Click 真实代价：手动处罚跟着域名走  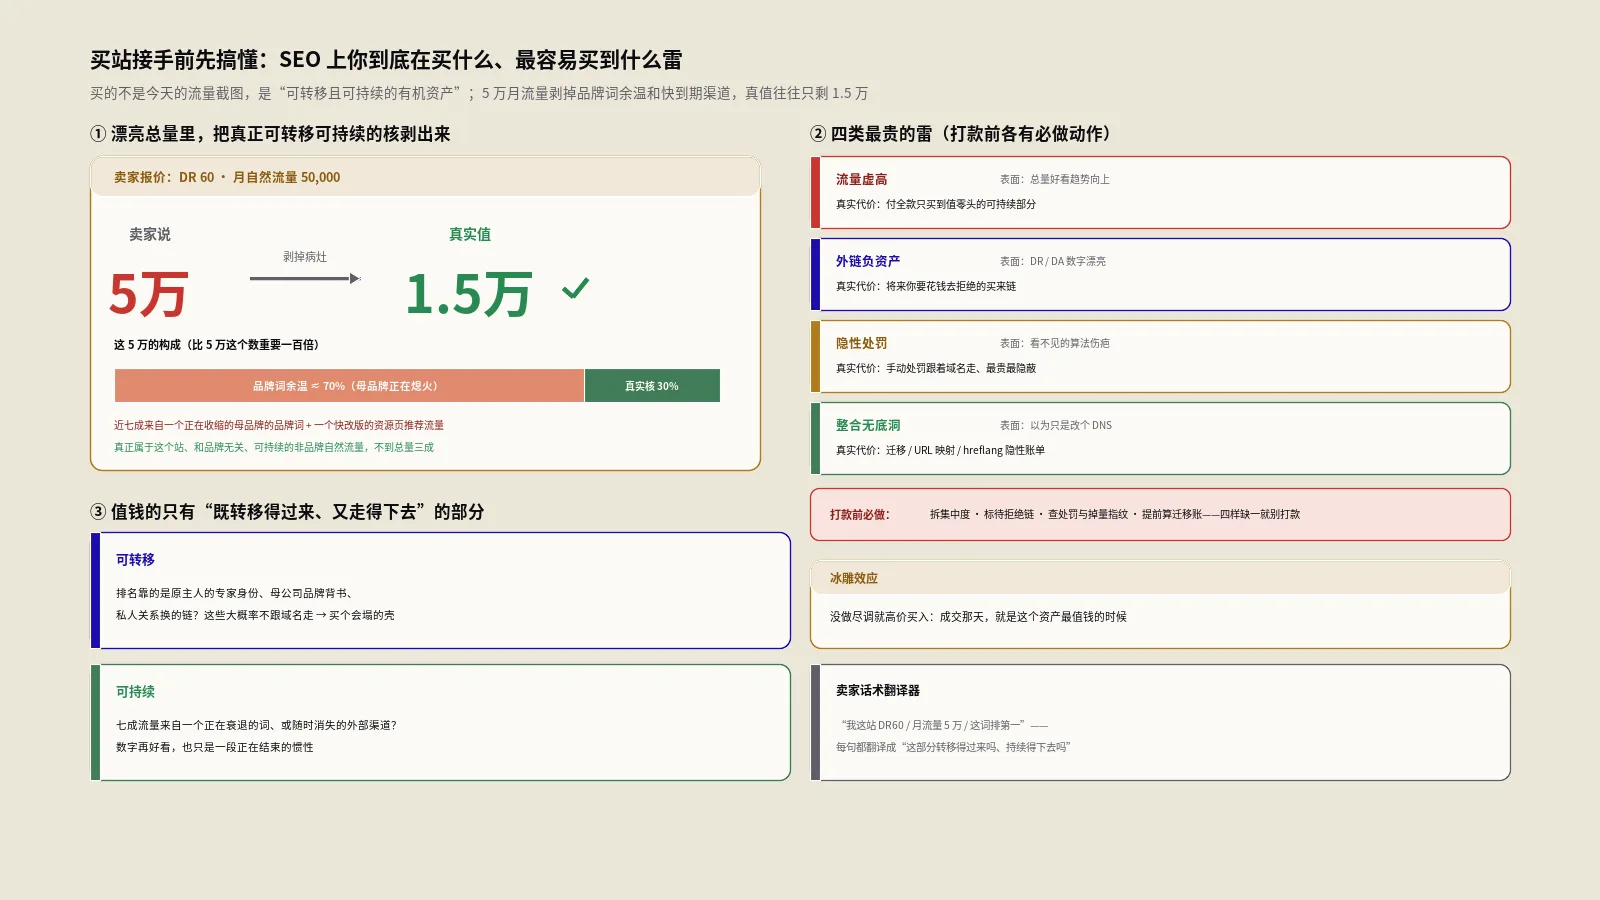pyautogui.click(x=936, y=368)
